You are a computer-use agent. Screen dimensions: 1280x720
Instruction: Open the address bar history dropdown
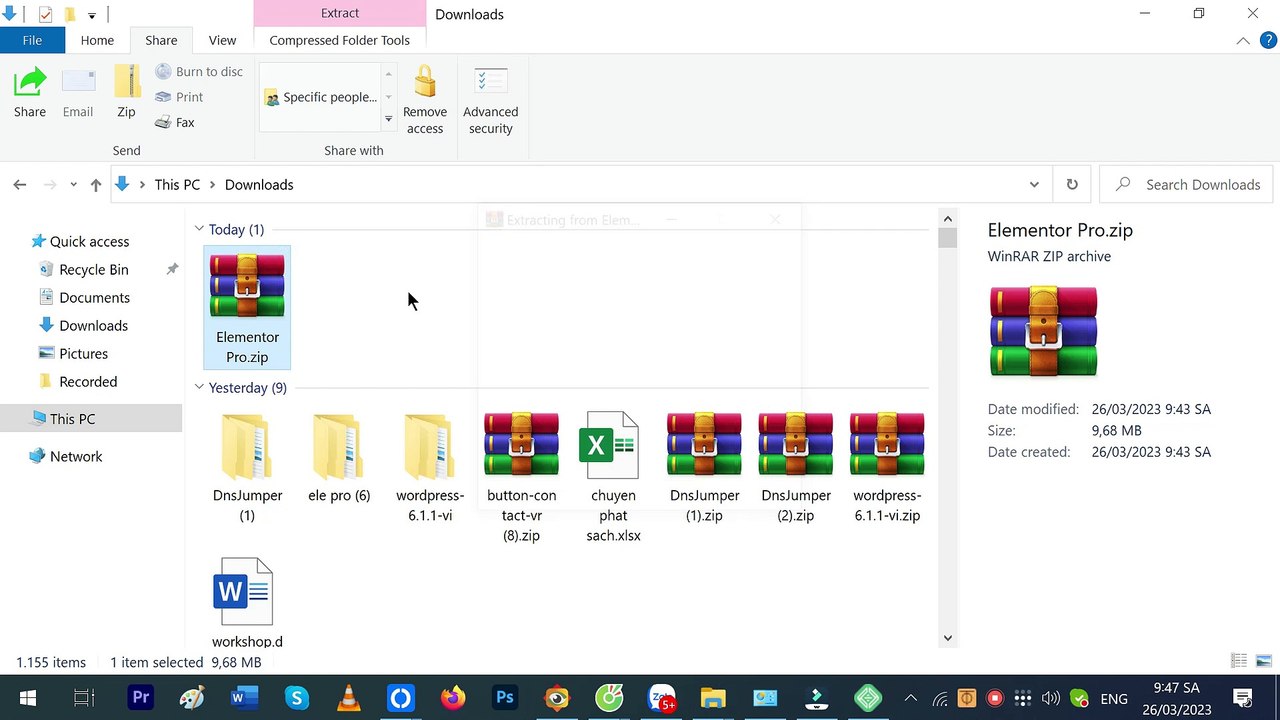[1034, 185]
